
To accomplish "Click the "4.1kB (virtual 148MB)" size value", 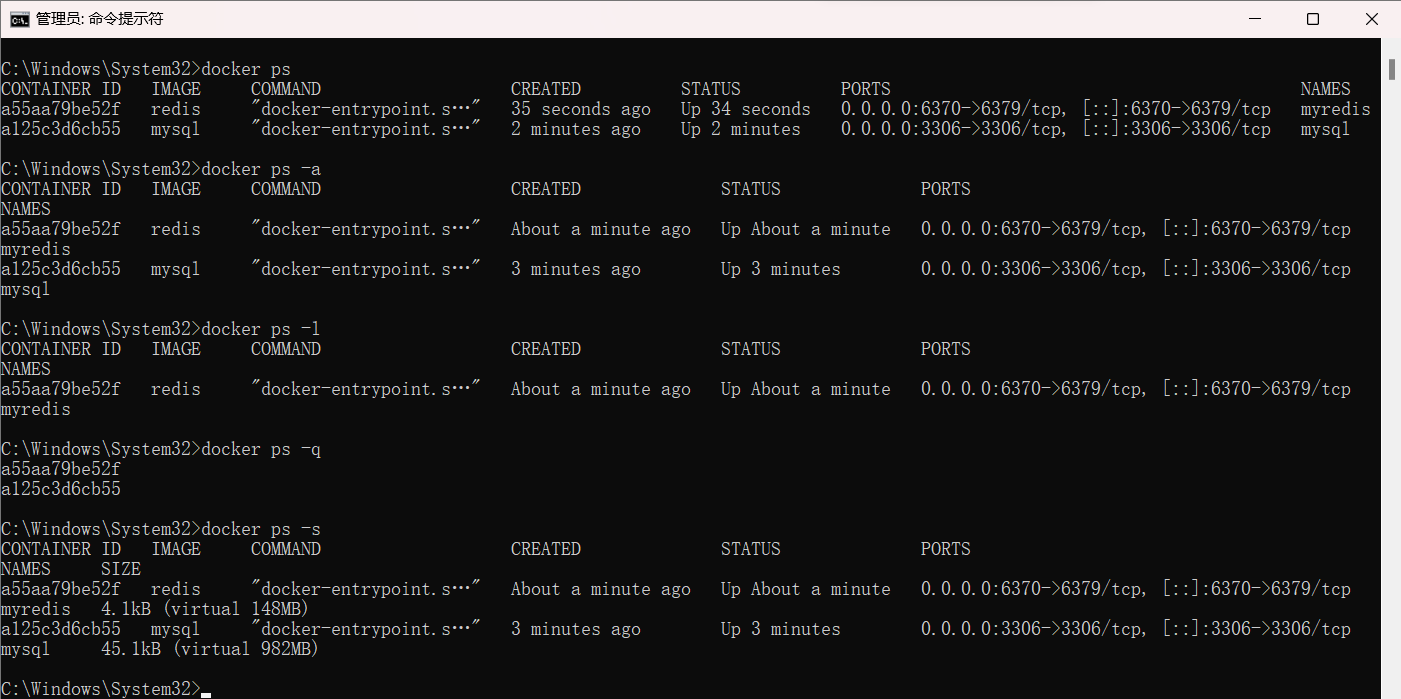I will [205, 609].
